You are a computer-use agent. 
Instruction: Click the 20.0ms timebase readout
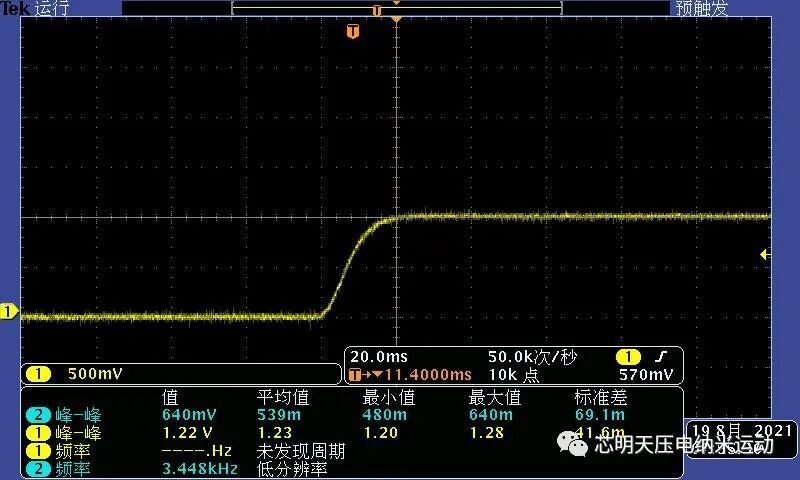379,357
